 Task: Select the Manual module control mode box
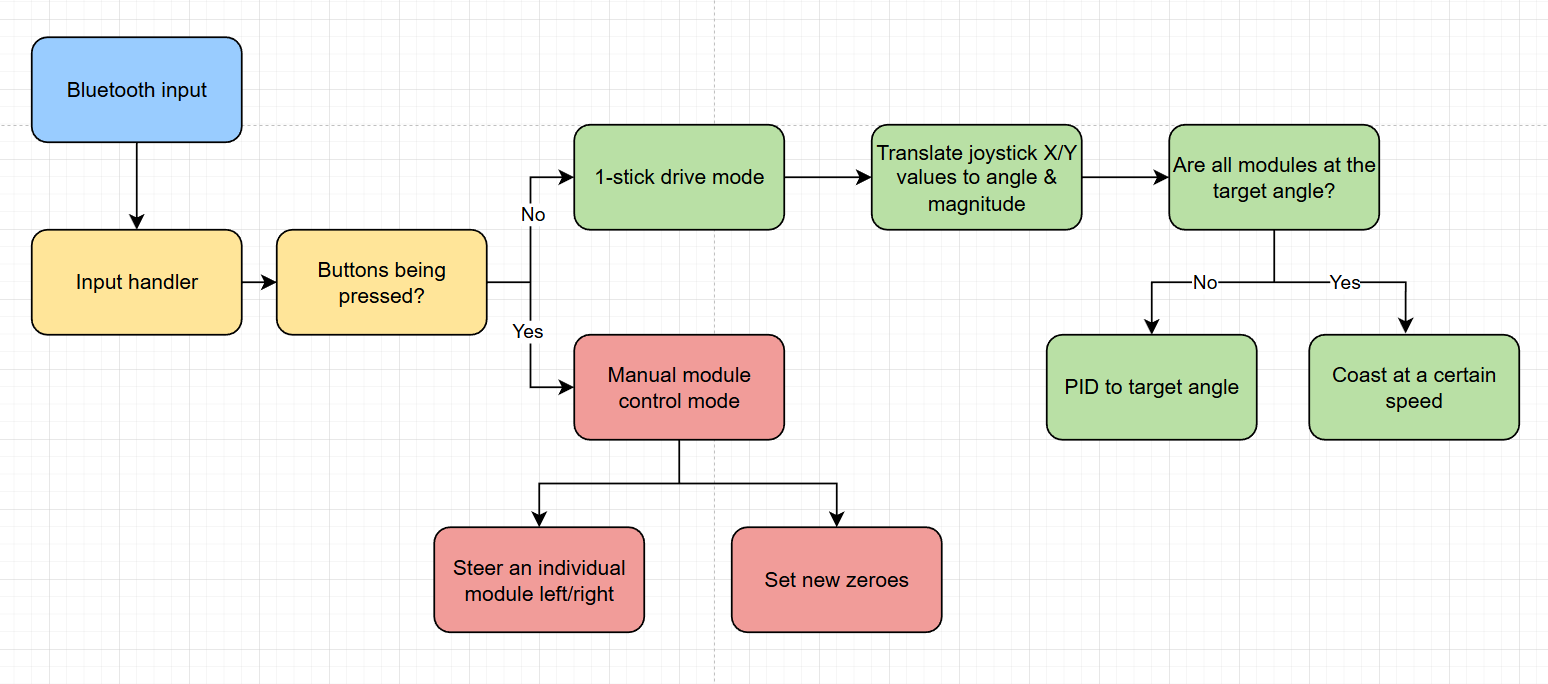tap(678, 387)
